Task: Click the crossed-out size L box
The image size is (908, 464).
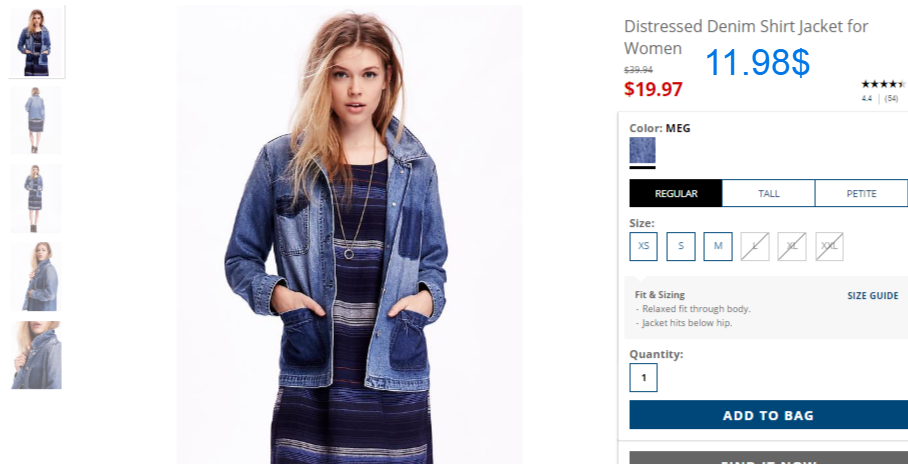Action: [755, 246]
